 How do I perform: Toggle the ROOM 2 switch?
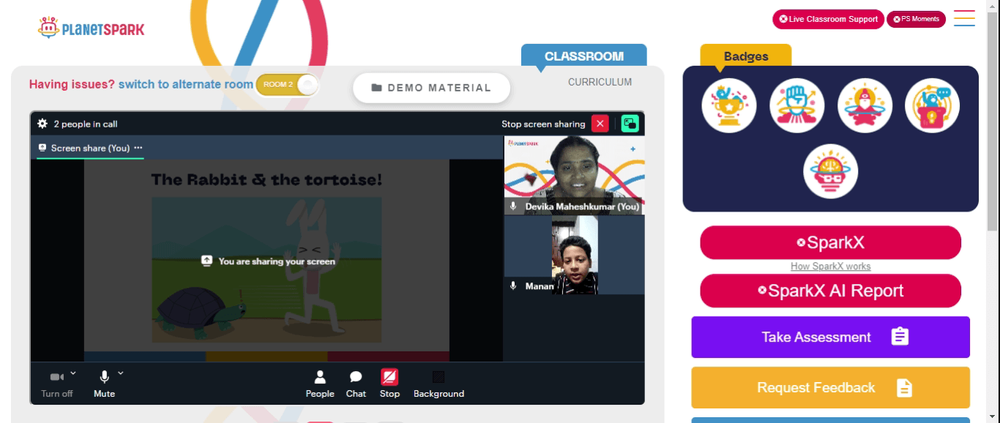(287, 85)
